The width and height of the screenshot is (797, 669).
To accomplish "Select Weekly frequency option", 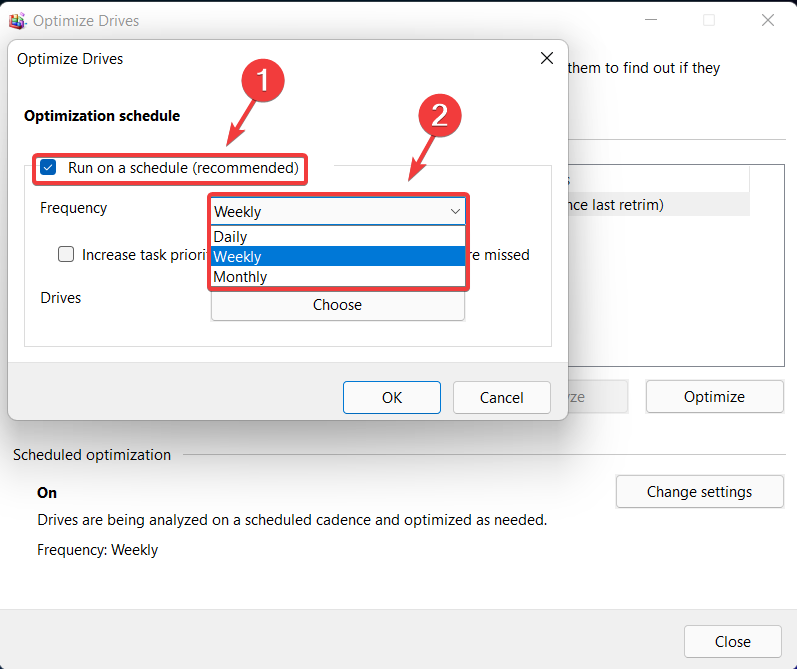I will pyautogui.click(x=338, y=256).
